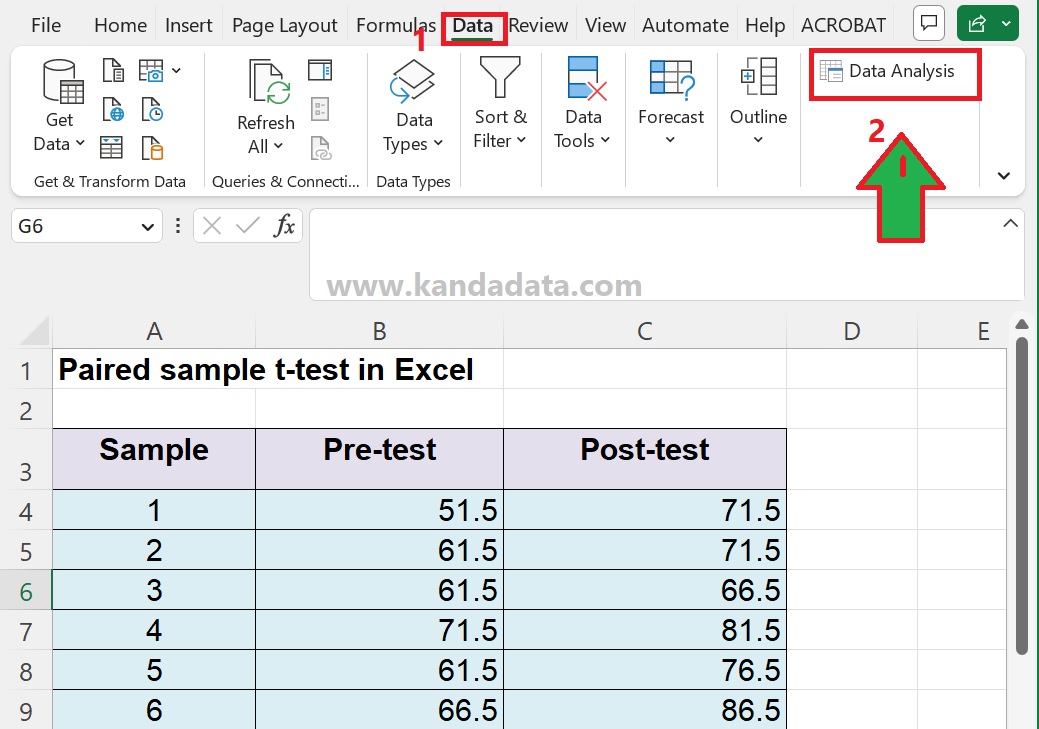Click the Select All corner triangle

(x=34, y=331)
